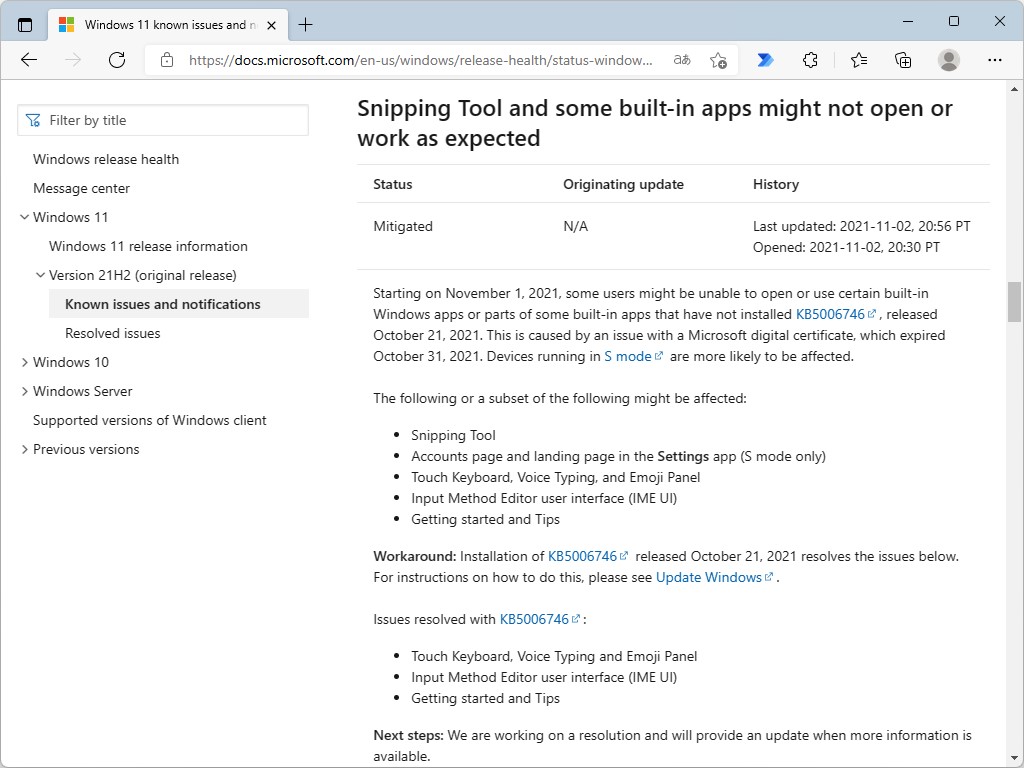Screen dimensions: 1024x768
Task: Open the Collections icon
Action: pos(903,60)
